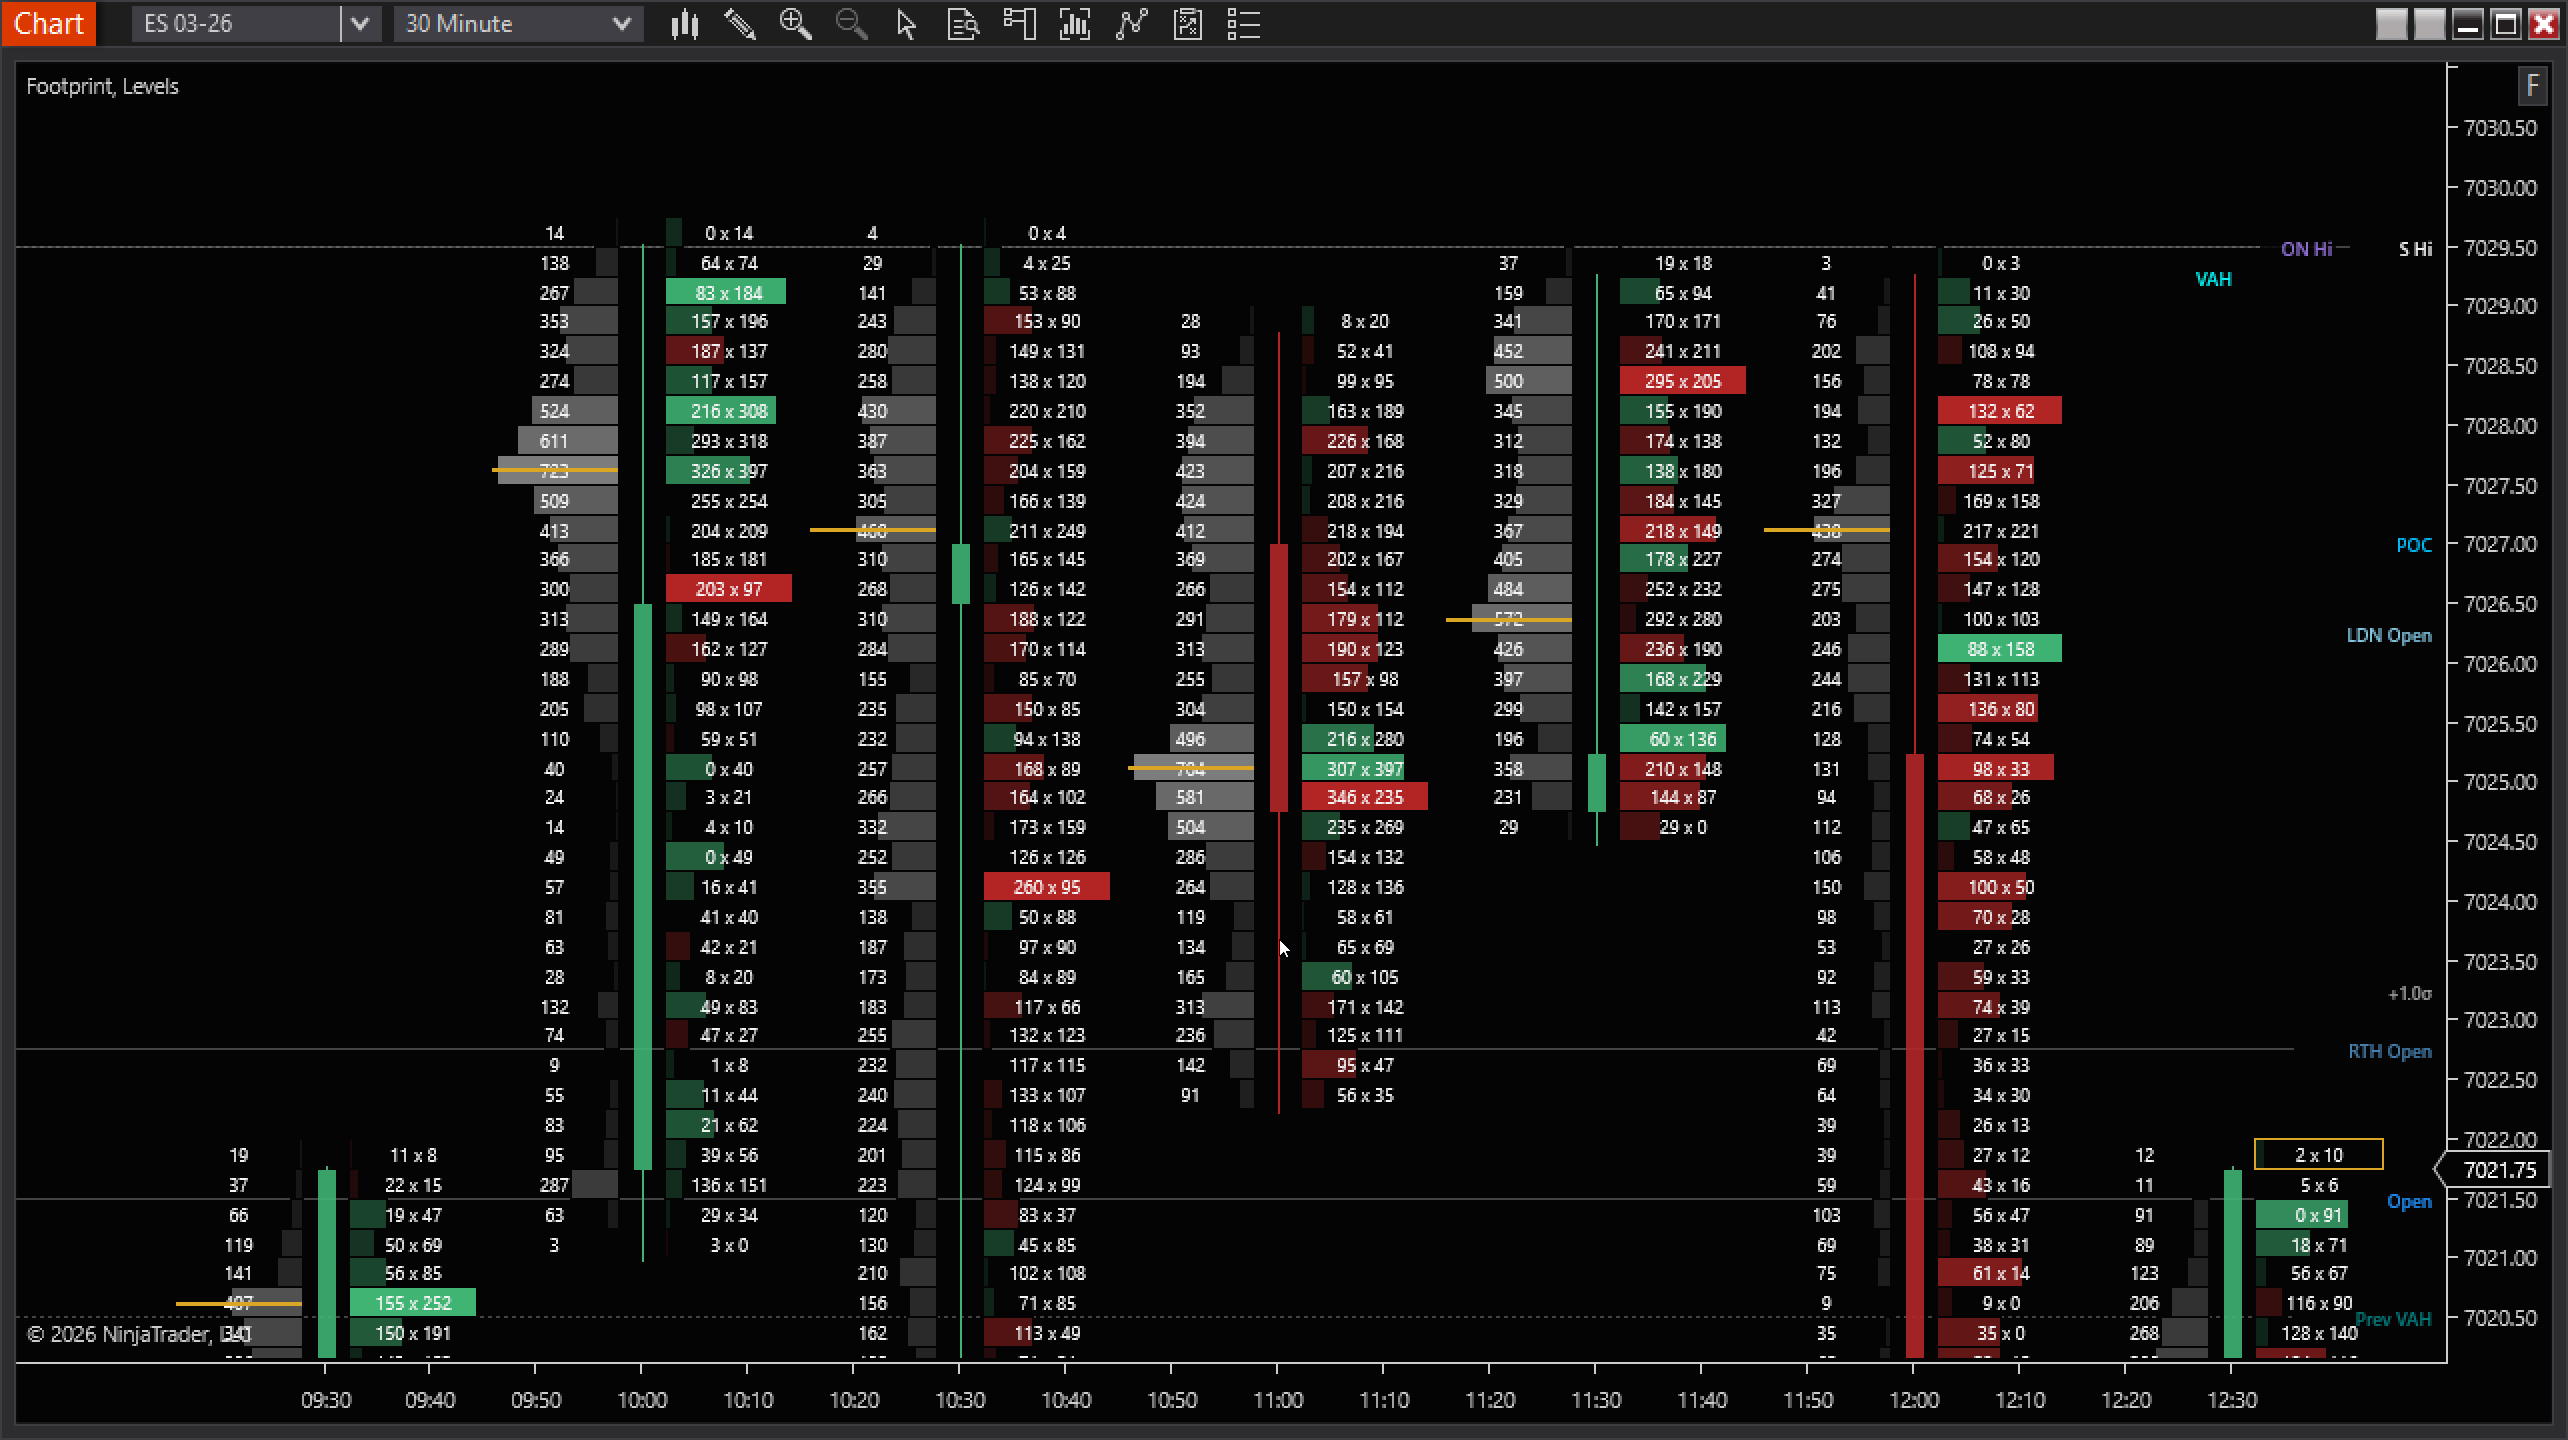Click second gray link button in title bar
Image resolution: width=2568 pixels, height=1440 pixels.
(2429, 24)
